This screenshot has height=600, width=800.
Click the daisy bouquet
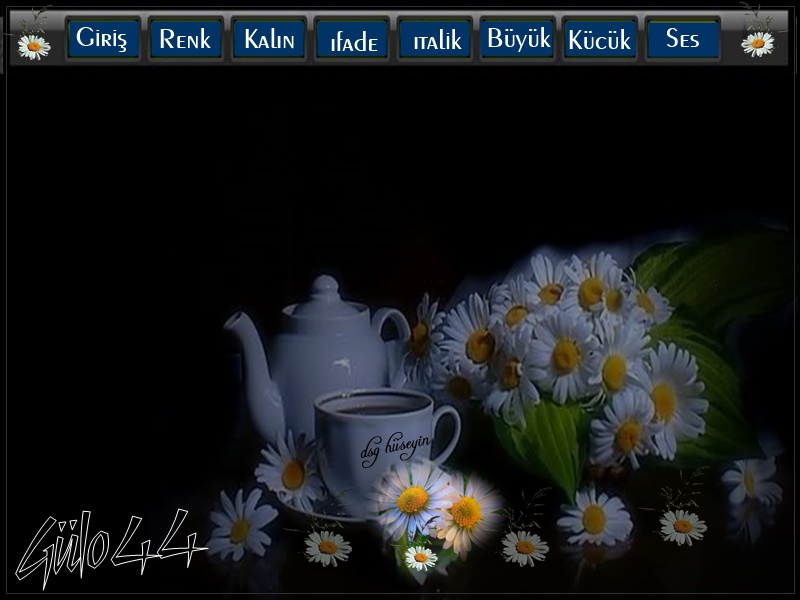570,350
